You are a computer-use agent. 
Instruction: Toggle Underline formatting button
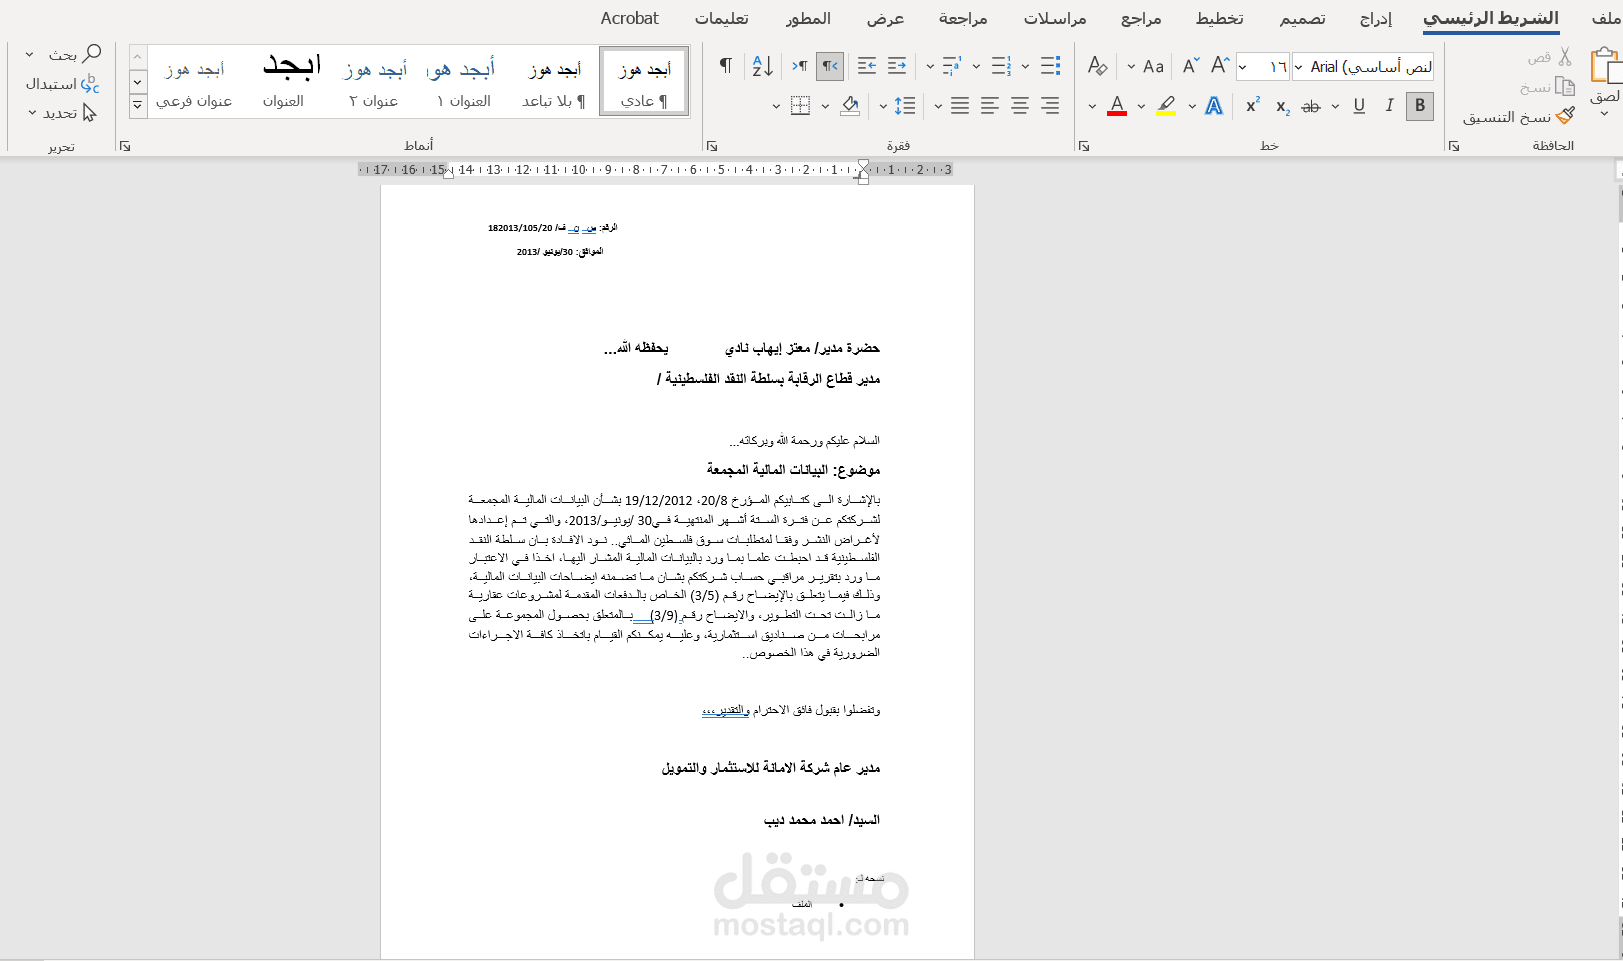[x=1359, y=106]
